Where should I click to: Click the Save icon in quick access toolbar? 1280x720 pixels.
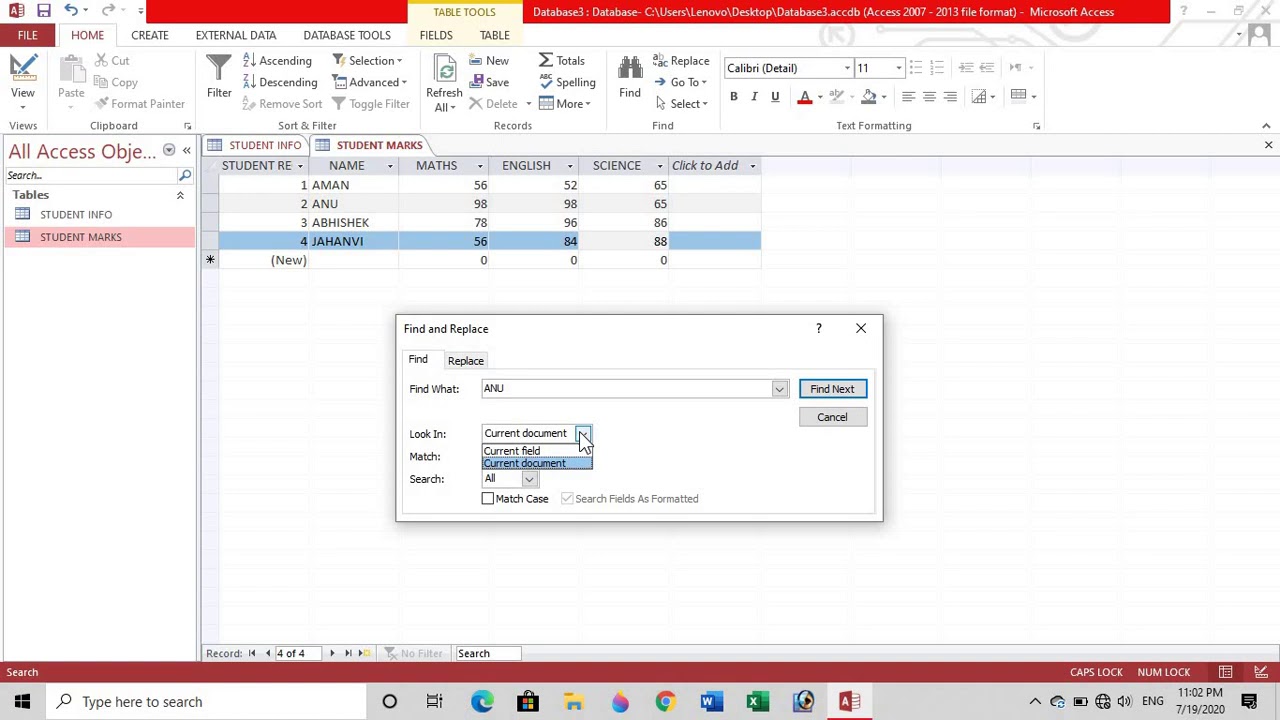pyautogui.click(x=44, y=11)
